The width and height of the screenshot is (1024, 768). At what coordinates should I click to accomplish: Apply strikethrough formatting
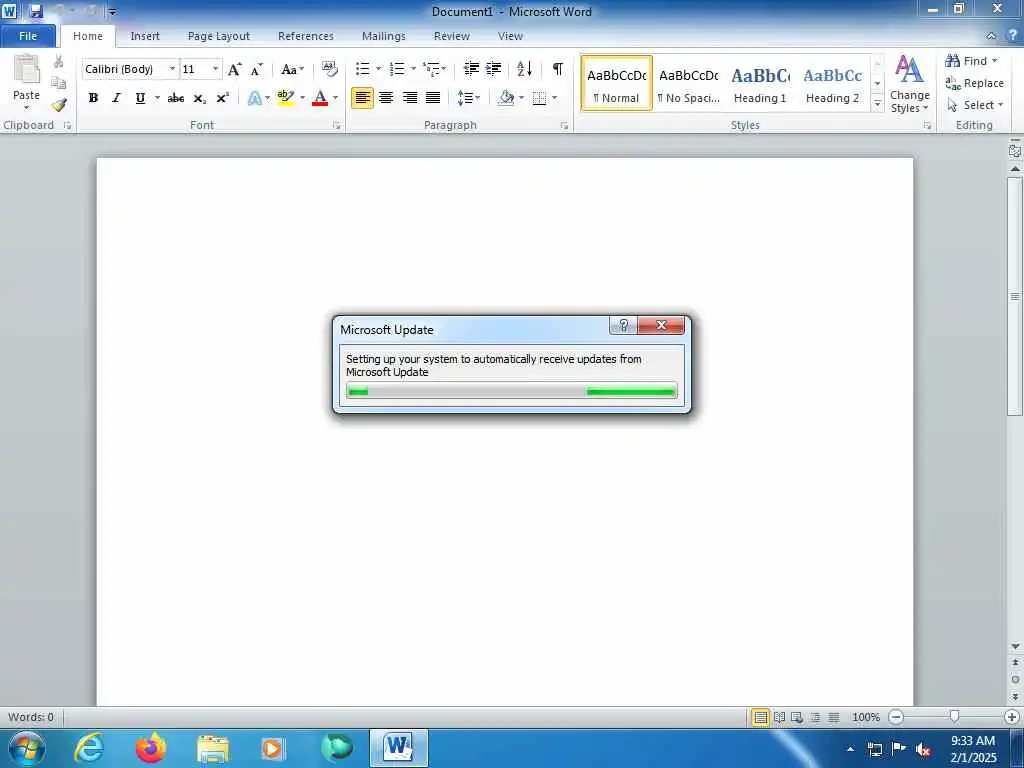(x=176, y=98)
